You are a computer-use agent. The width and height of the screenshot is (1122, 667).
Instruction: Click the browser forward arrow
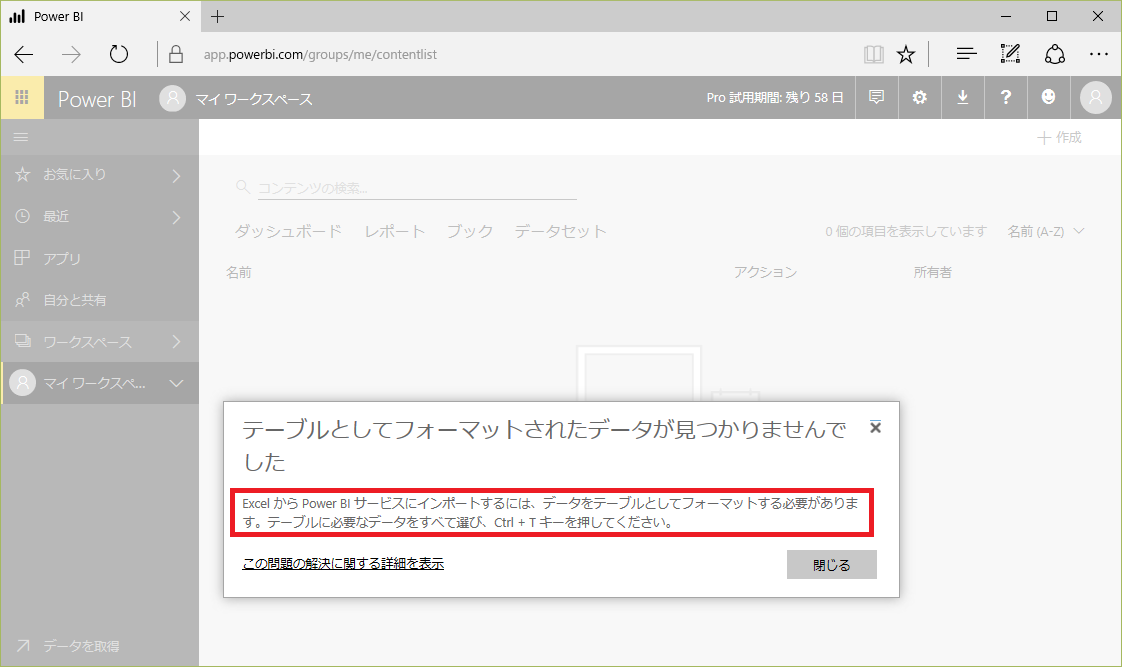pyautogui.click(x=71, y=54)
